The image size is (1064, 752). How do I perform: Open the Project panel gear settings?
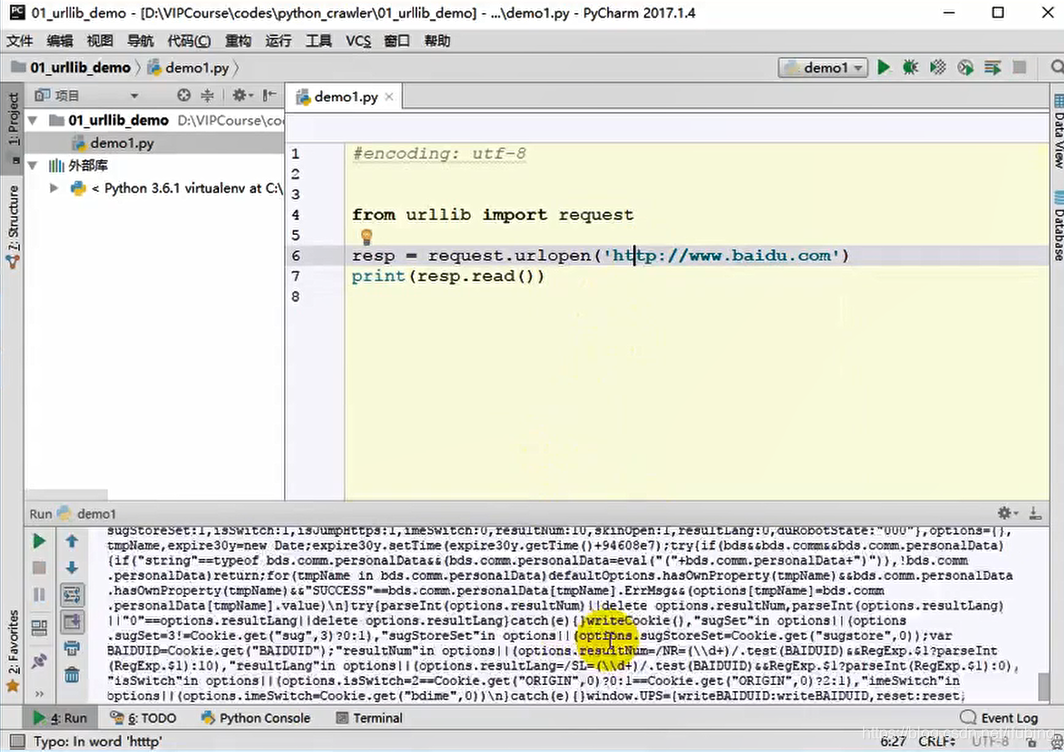coord(242,95)
